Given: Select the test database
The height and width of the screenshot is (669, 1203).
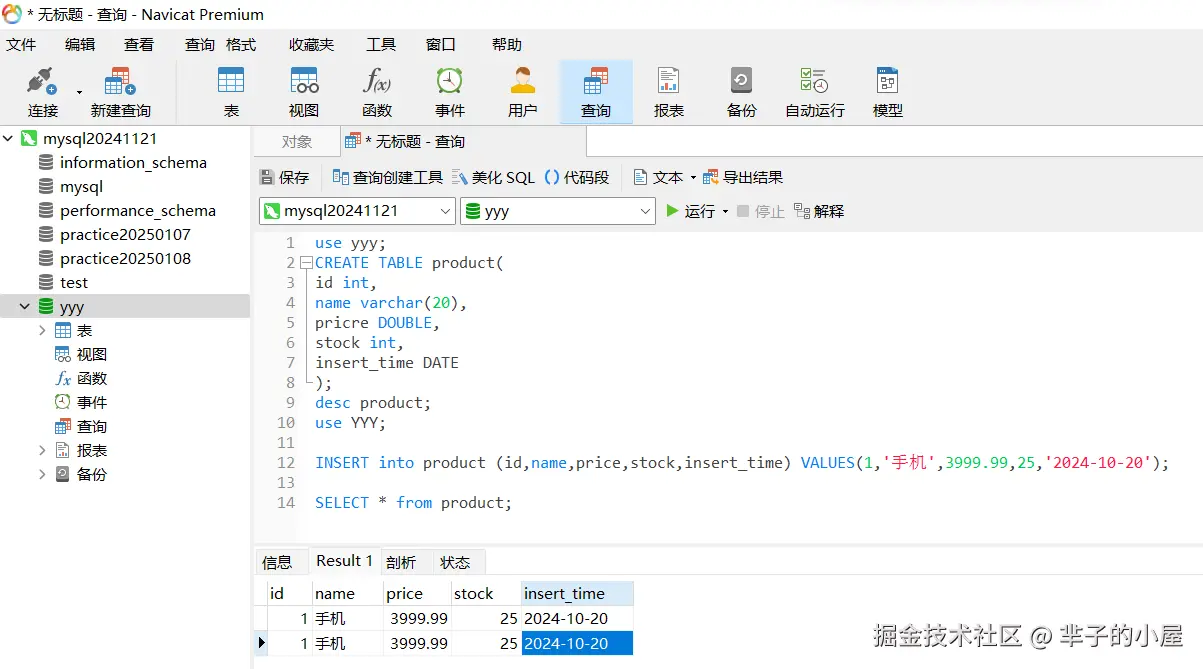Looking at the screenshot, I should (x=73, y=282).
